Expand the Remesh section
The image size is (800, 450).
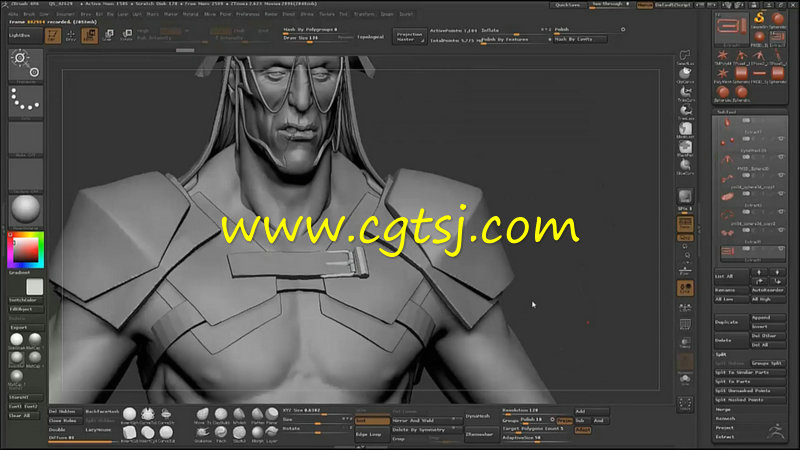tap(725, 418)
